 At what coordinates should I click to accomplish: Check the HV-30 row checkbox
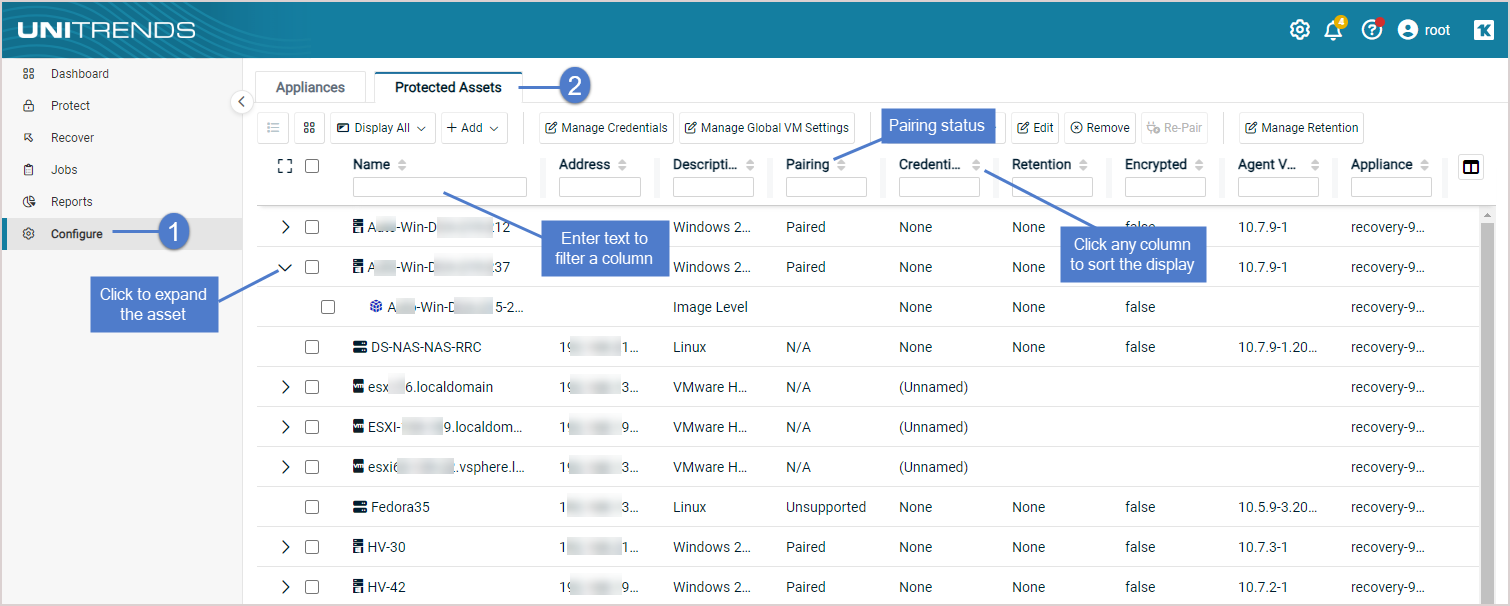(x=312, y=547)
